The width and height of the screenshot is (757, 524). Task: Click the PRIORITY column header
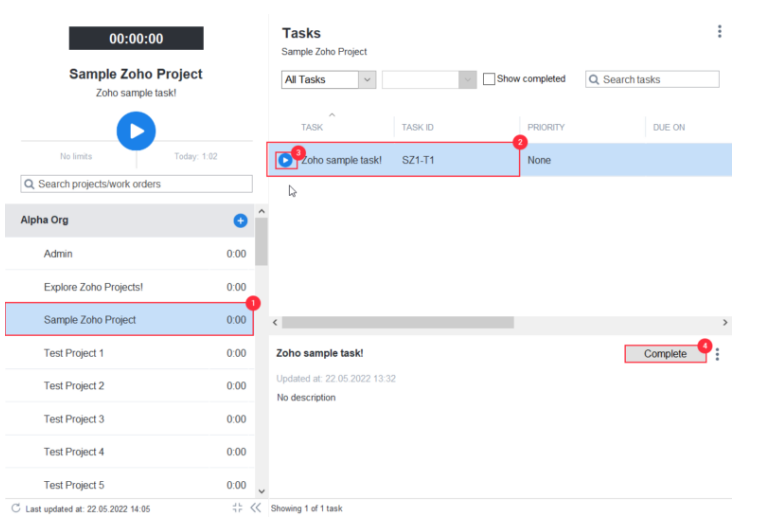pos(546,127)
